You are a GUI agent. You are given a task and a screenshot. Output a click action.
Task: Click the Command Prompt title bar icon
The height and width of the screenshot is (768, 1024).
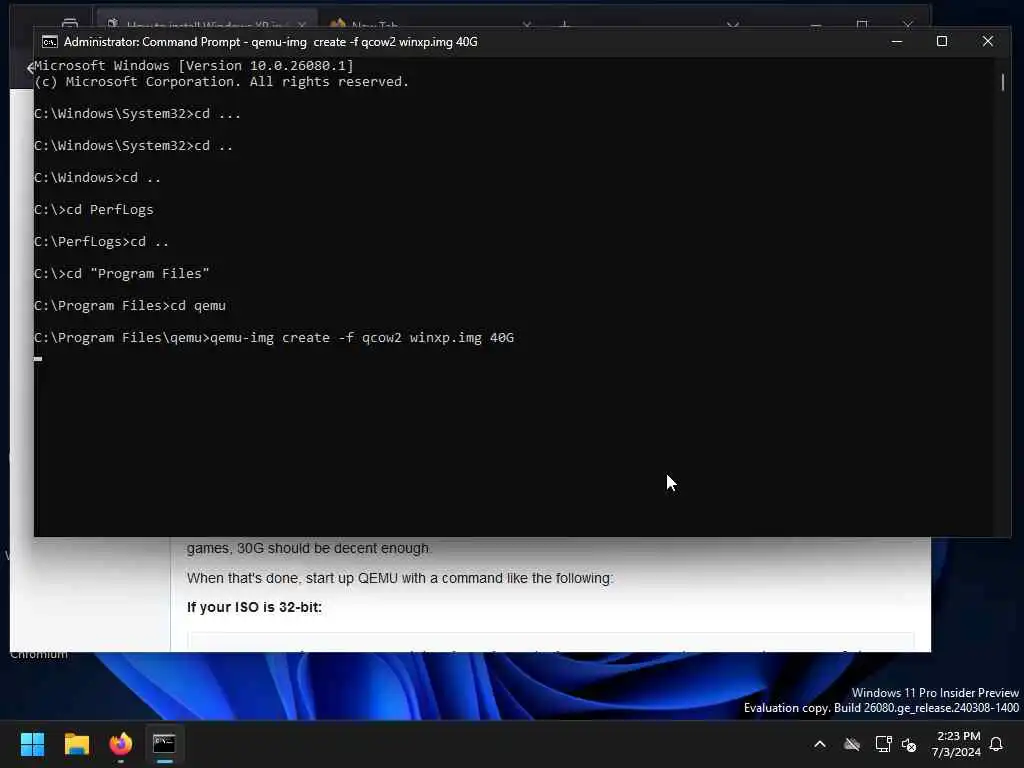tap(50, 42)
